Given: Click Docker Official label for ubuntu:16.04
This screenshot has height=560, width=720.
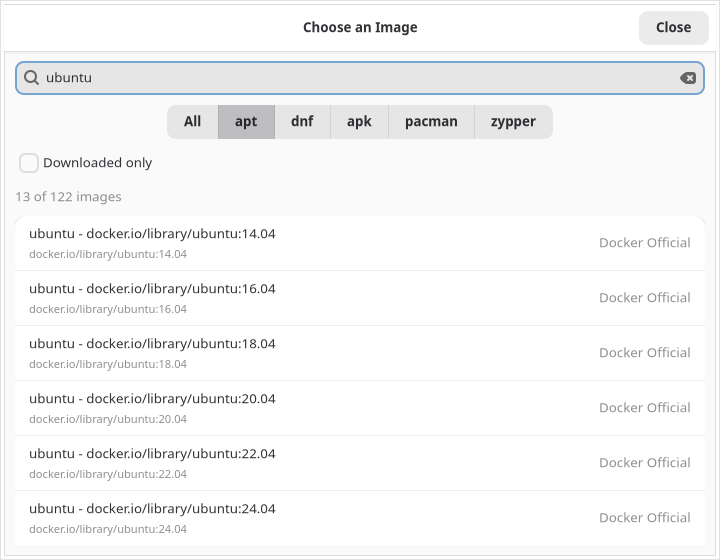Looking at the screenshot, I should pyautogui.click(x=645, y=298).
